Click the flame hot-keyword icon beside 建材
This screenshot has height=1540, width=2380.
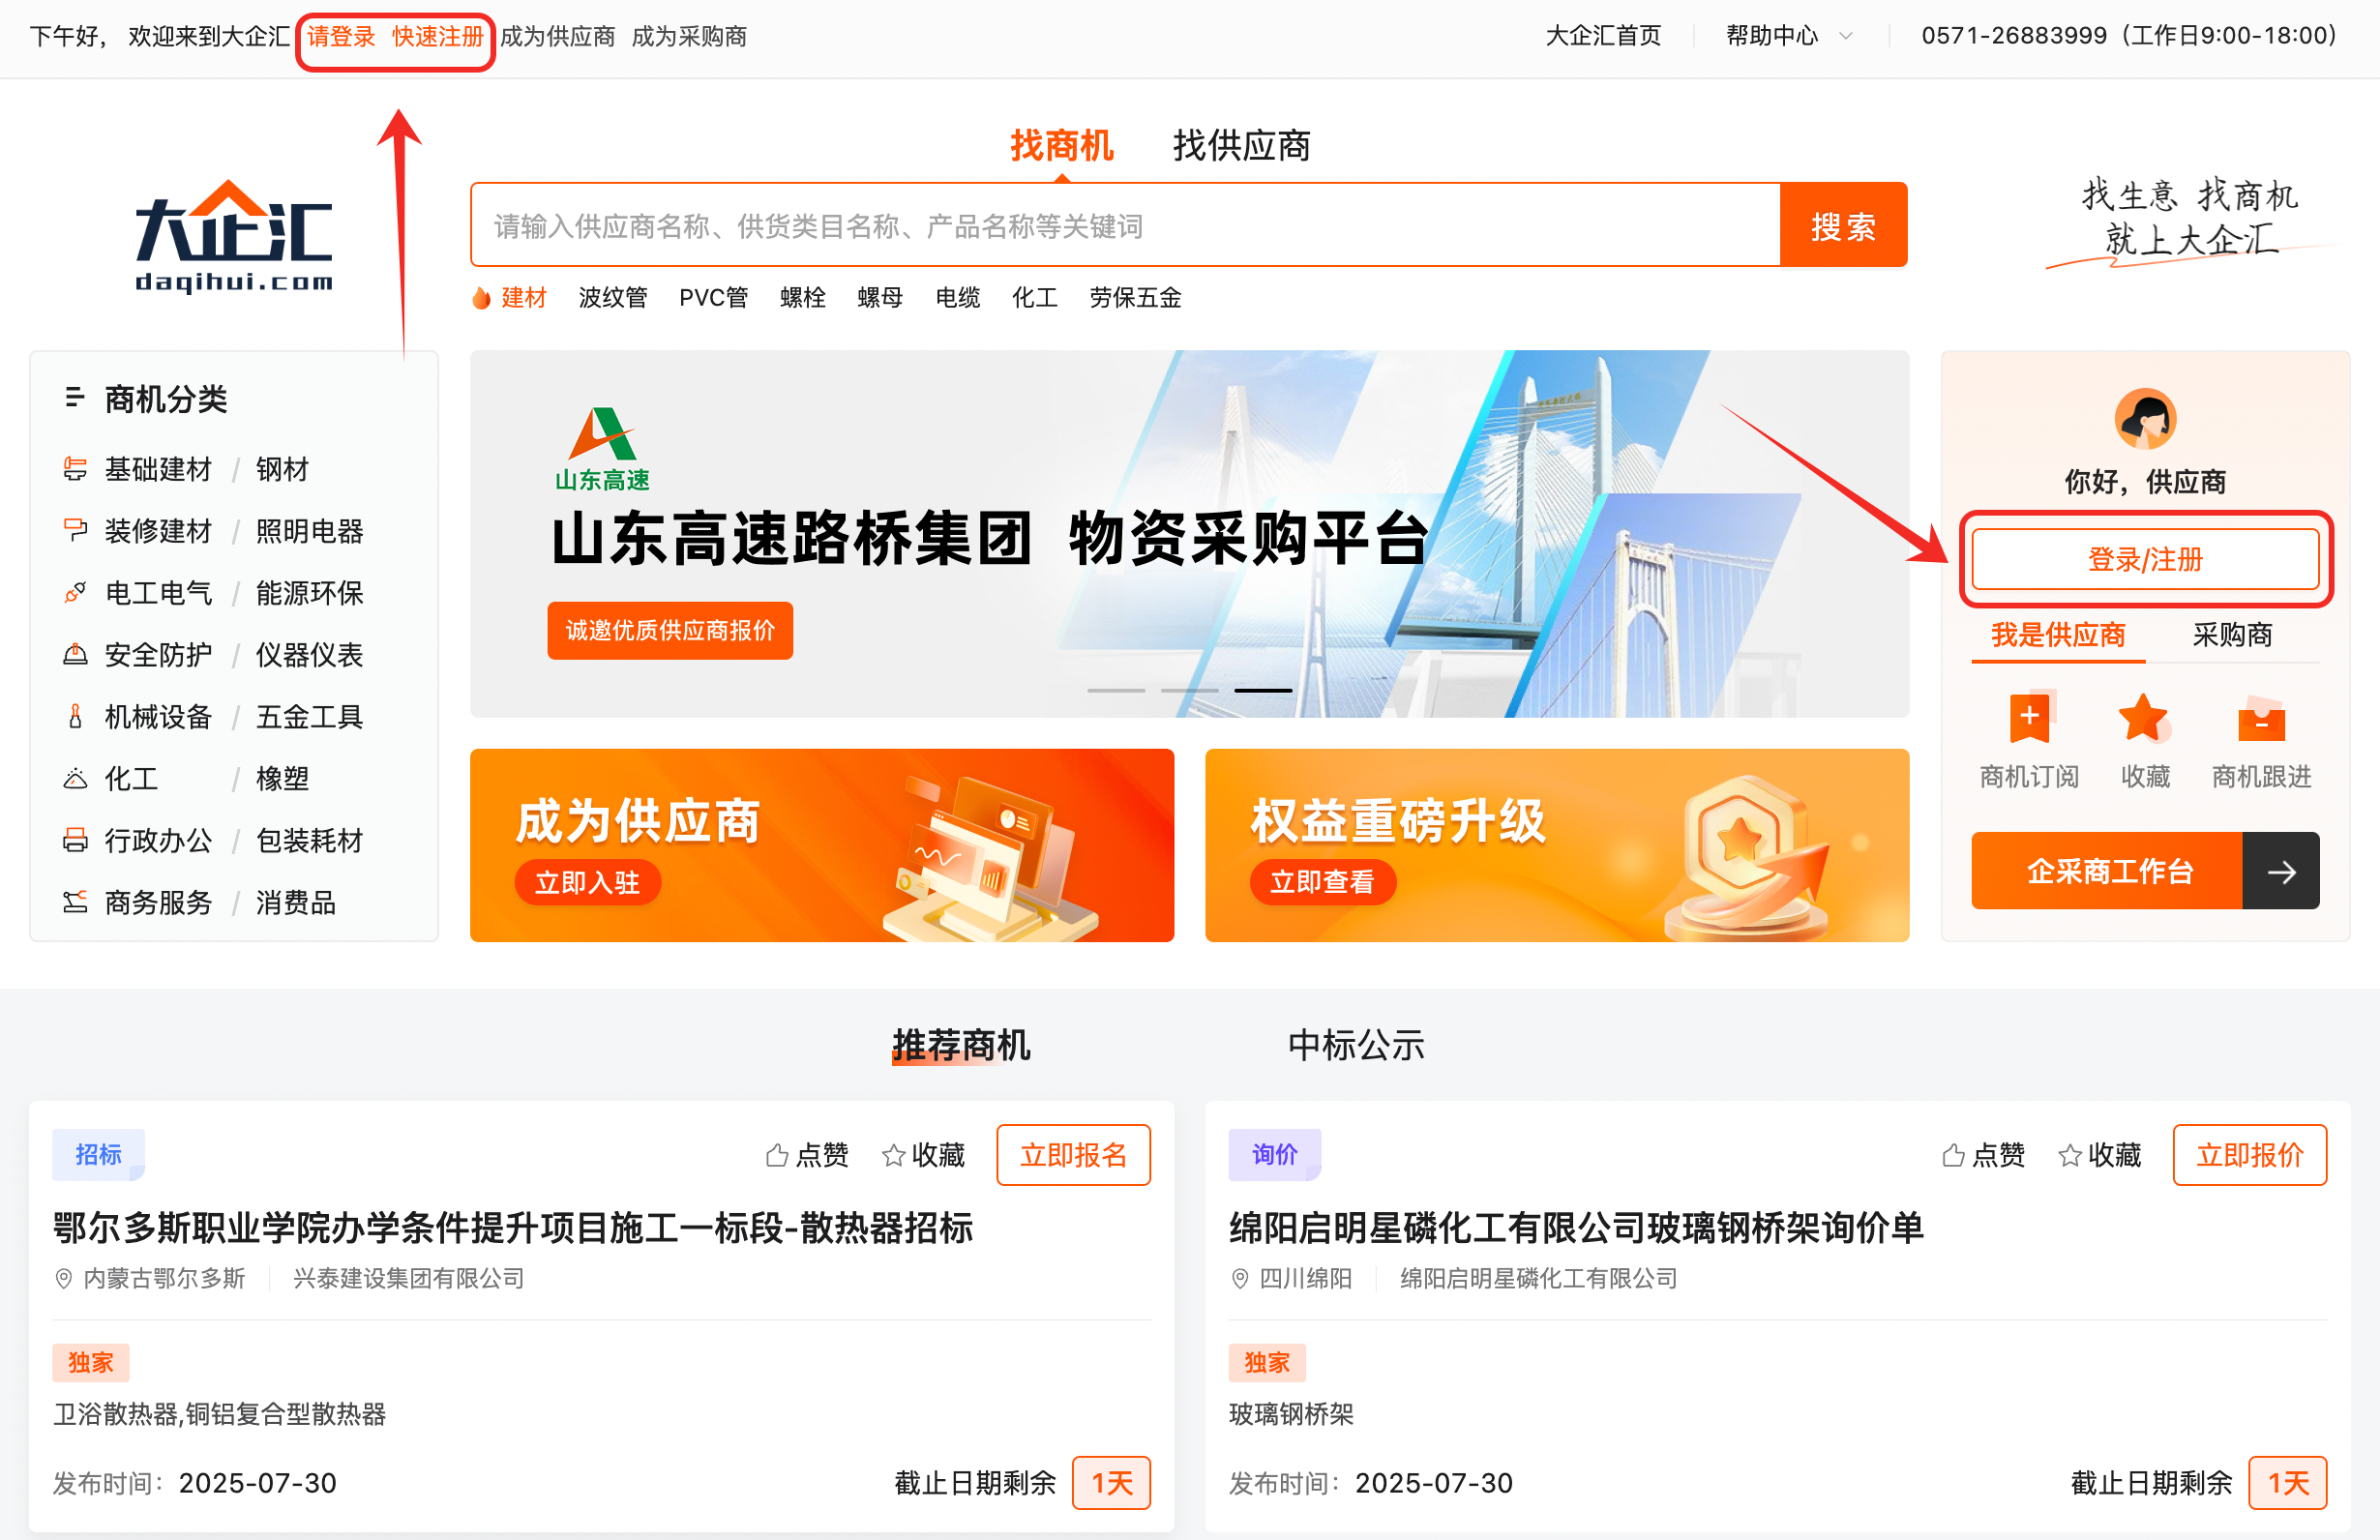point(482,298)
